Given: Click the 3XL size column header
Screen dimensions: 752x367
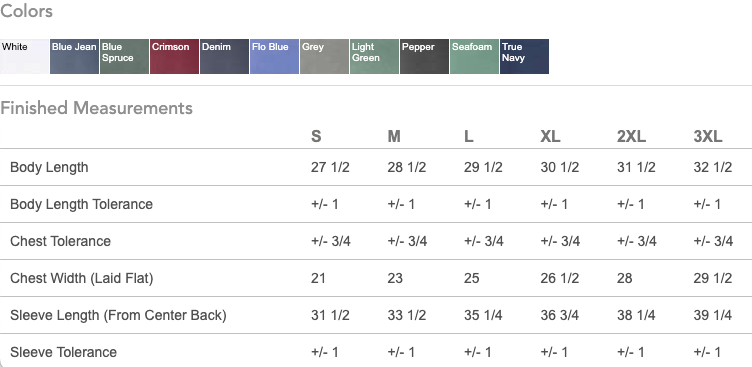Looking at the screenshot, I should 707,137.
